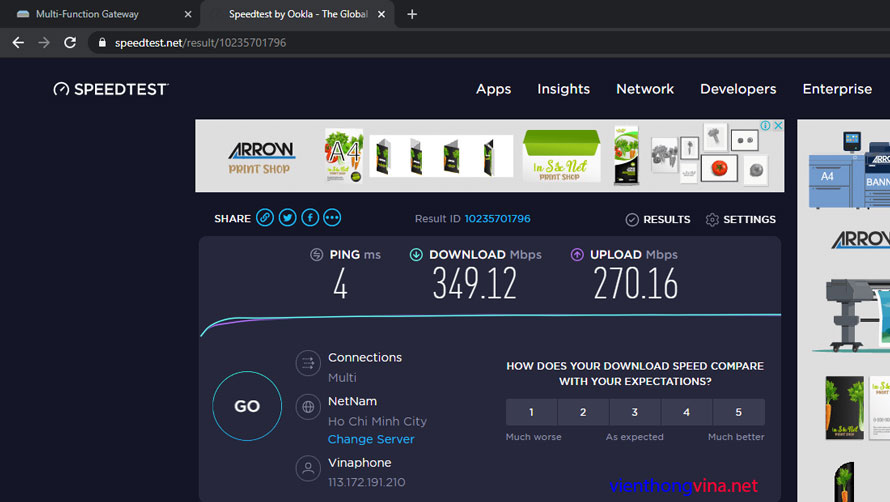Open the Insights menu
Viewport: 890px width, 502px height.
coord(563,89)
